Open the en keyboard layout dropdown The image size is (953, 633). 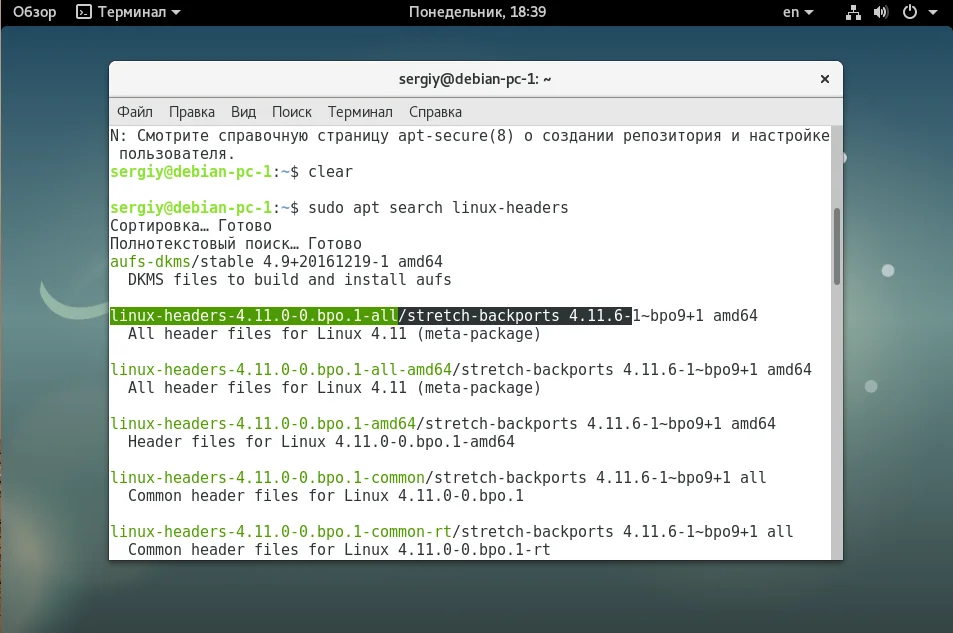click(797, 12)
